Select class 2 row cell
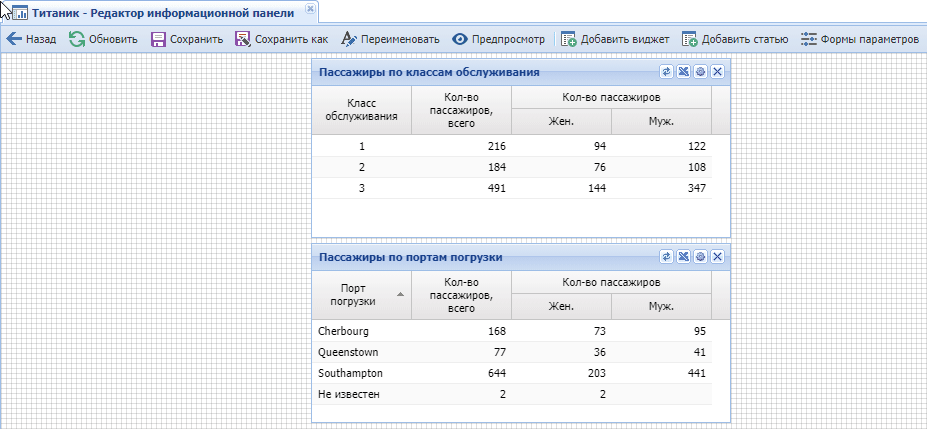The width and height of the screenshot is (927, 429). [362, 167]
